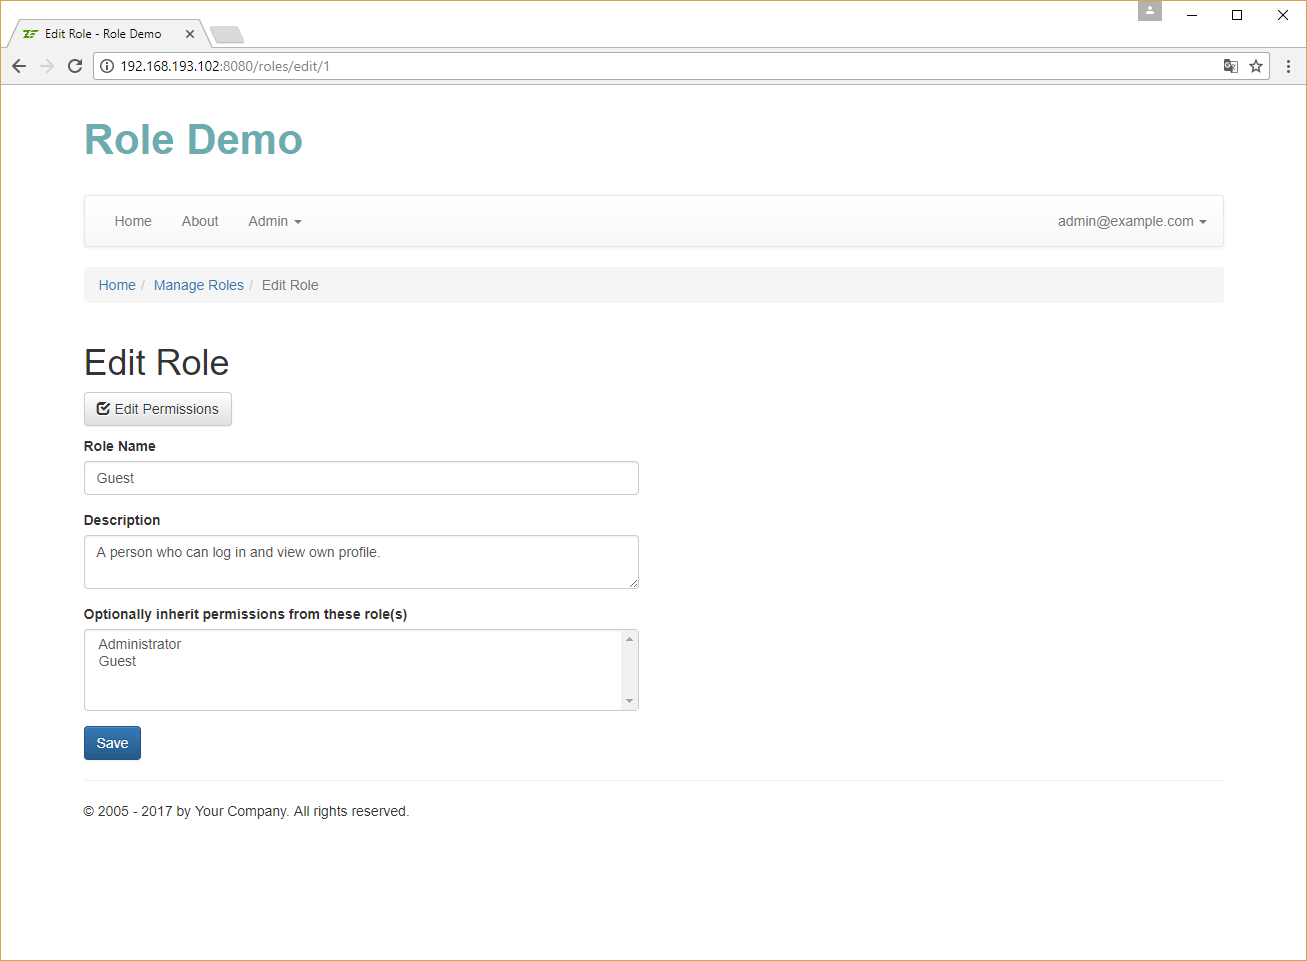
Task: Select Guest in the inherit roles list
Action: click(117, 661)
